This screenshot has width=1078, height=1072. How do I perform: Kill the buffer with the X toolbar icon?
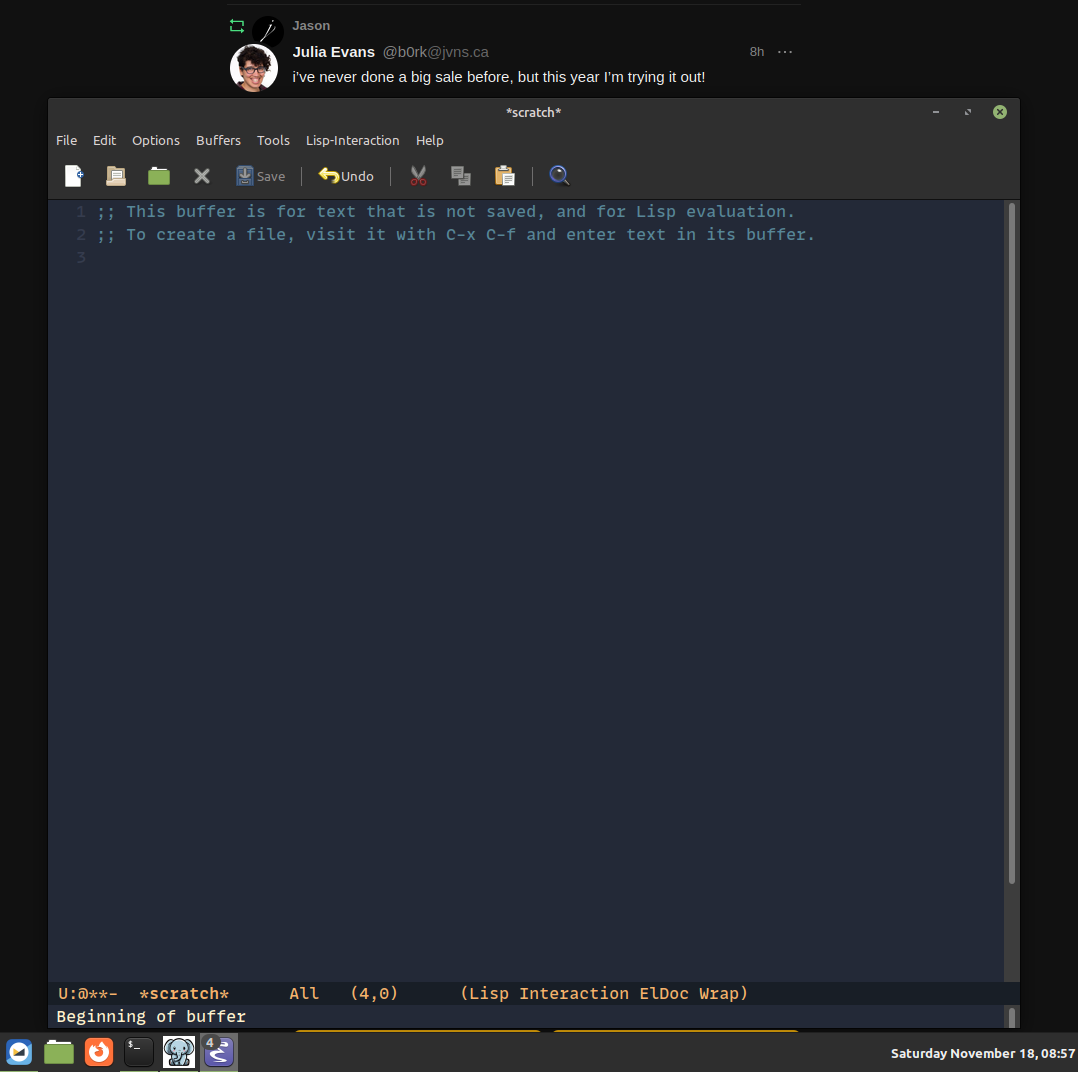click(201, 176)
